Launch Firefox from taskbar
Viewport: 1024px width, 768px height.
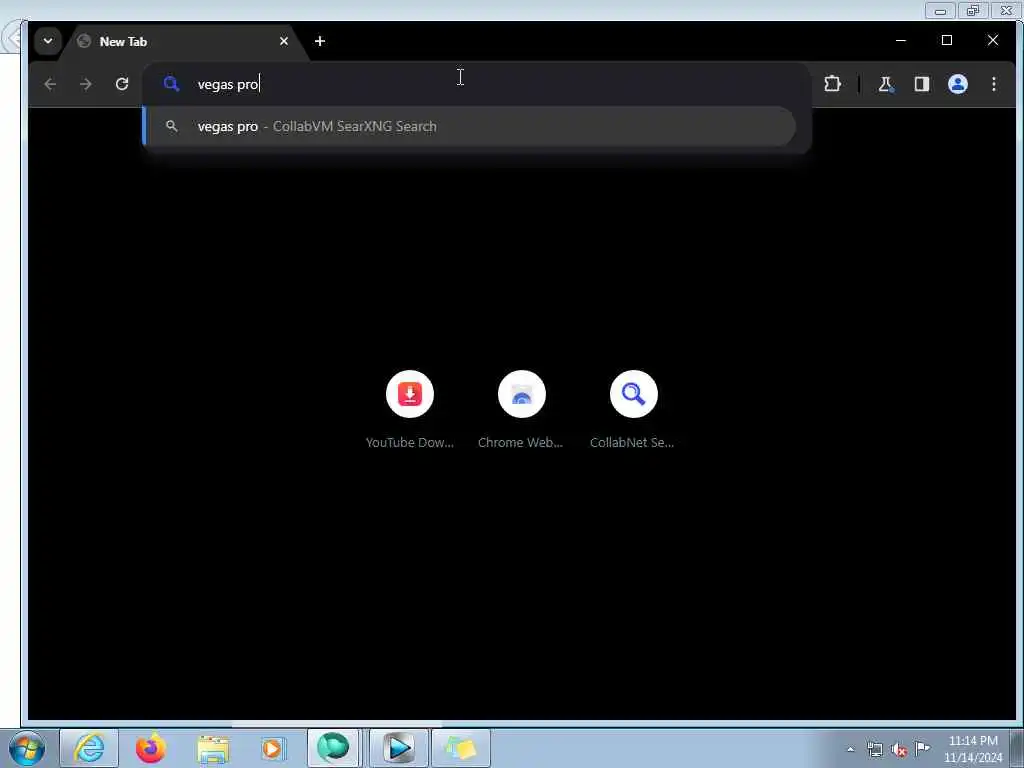tap(151, 748)
